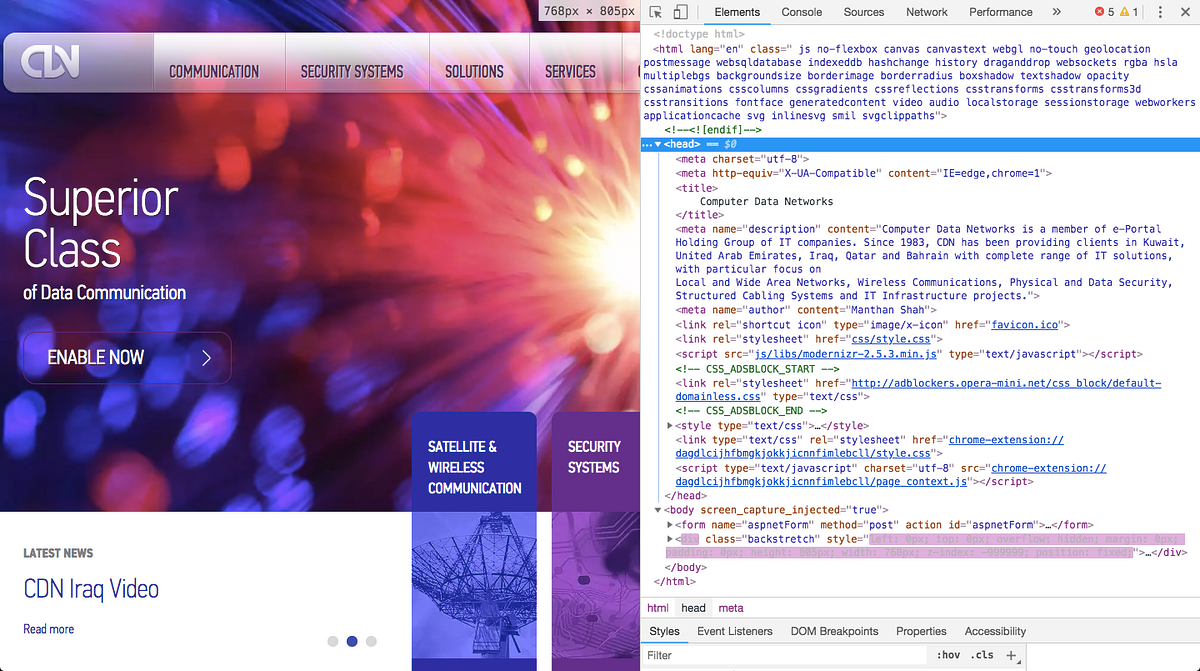This screenshot has height=671, width=1200.
Task: Open the Network panel
Action: pos(926,12)
